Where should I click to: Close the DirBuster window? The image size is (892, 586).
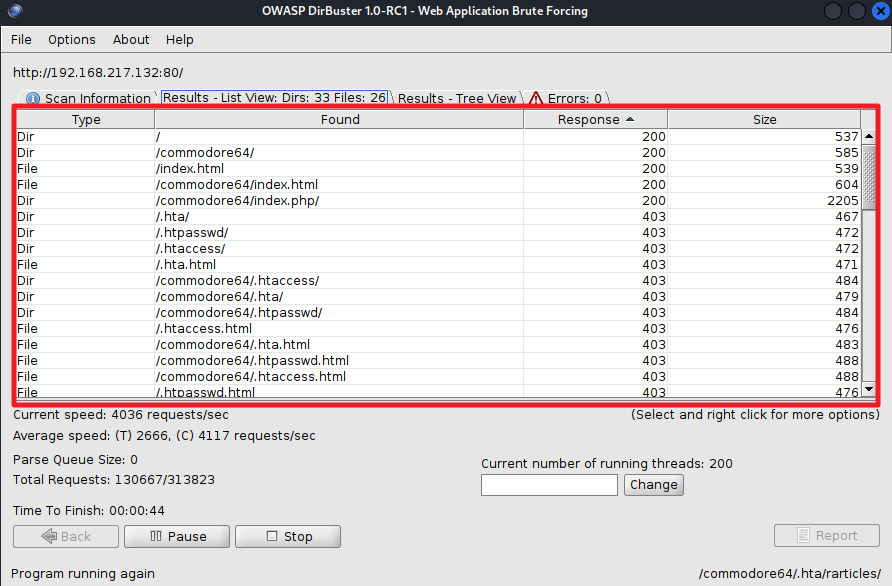(x=881, y=11)
